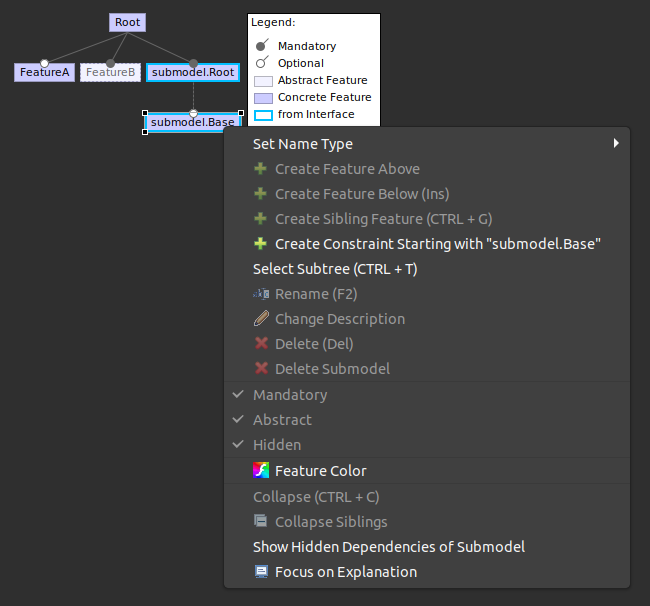This screenshot has width=650, height=606.
Task: Click the Legend: title text
Action: [273, 22]
